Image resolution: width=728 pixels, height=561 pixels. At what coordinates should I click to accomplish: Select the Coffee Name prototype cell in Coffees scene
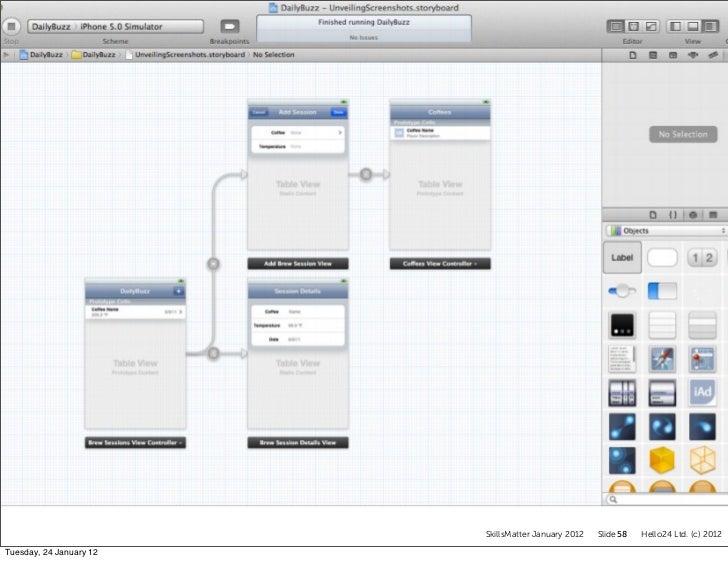pos(440,133)
